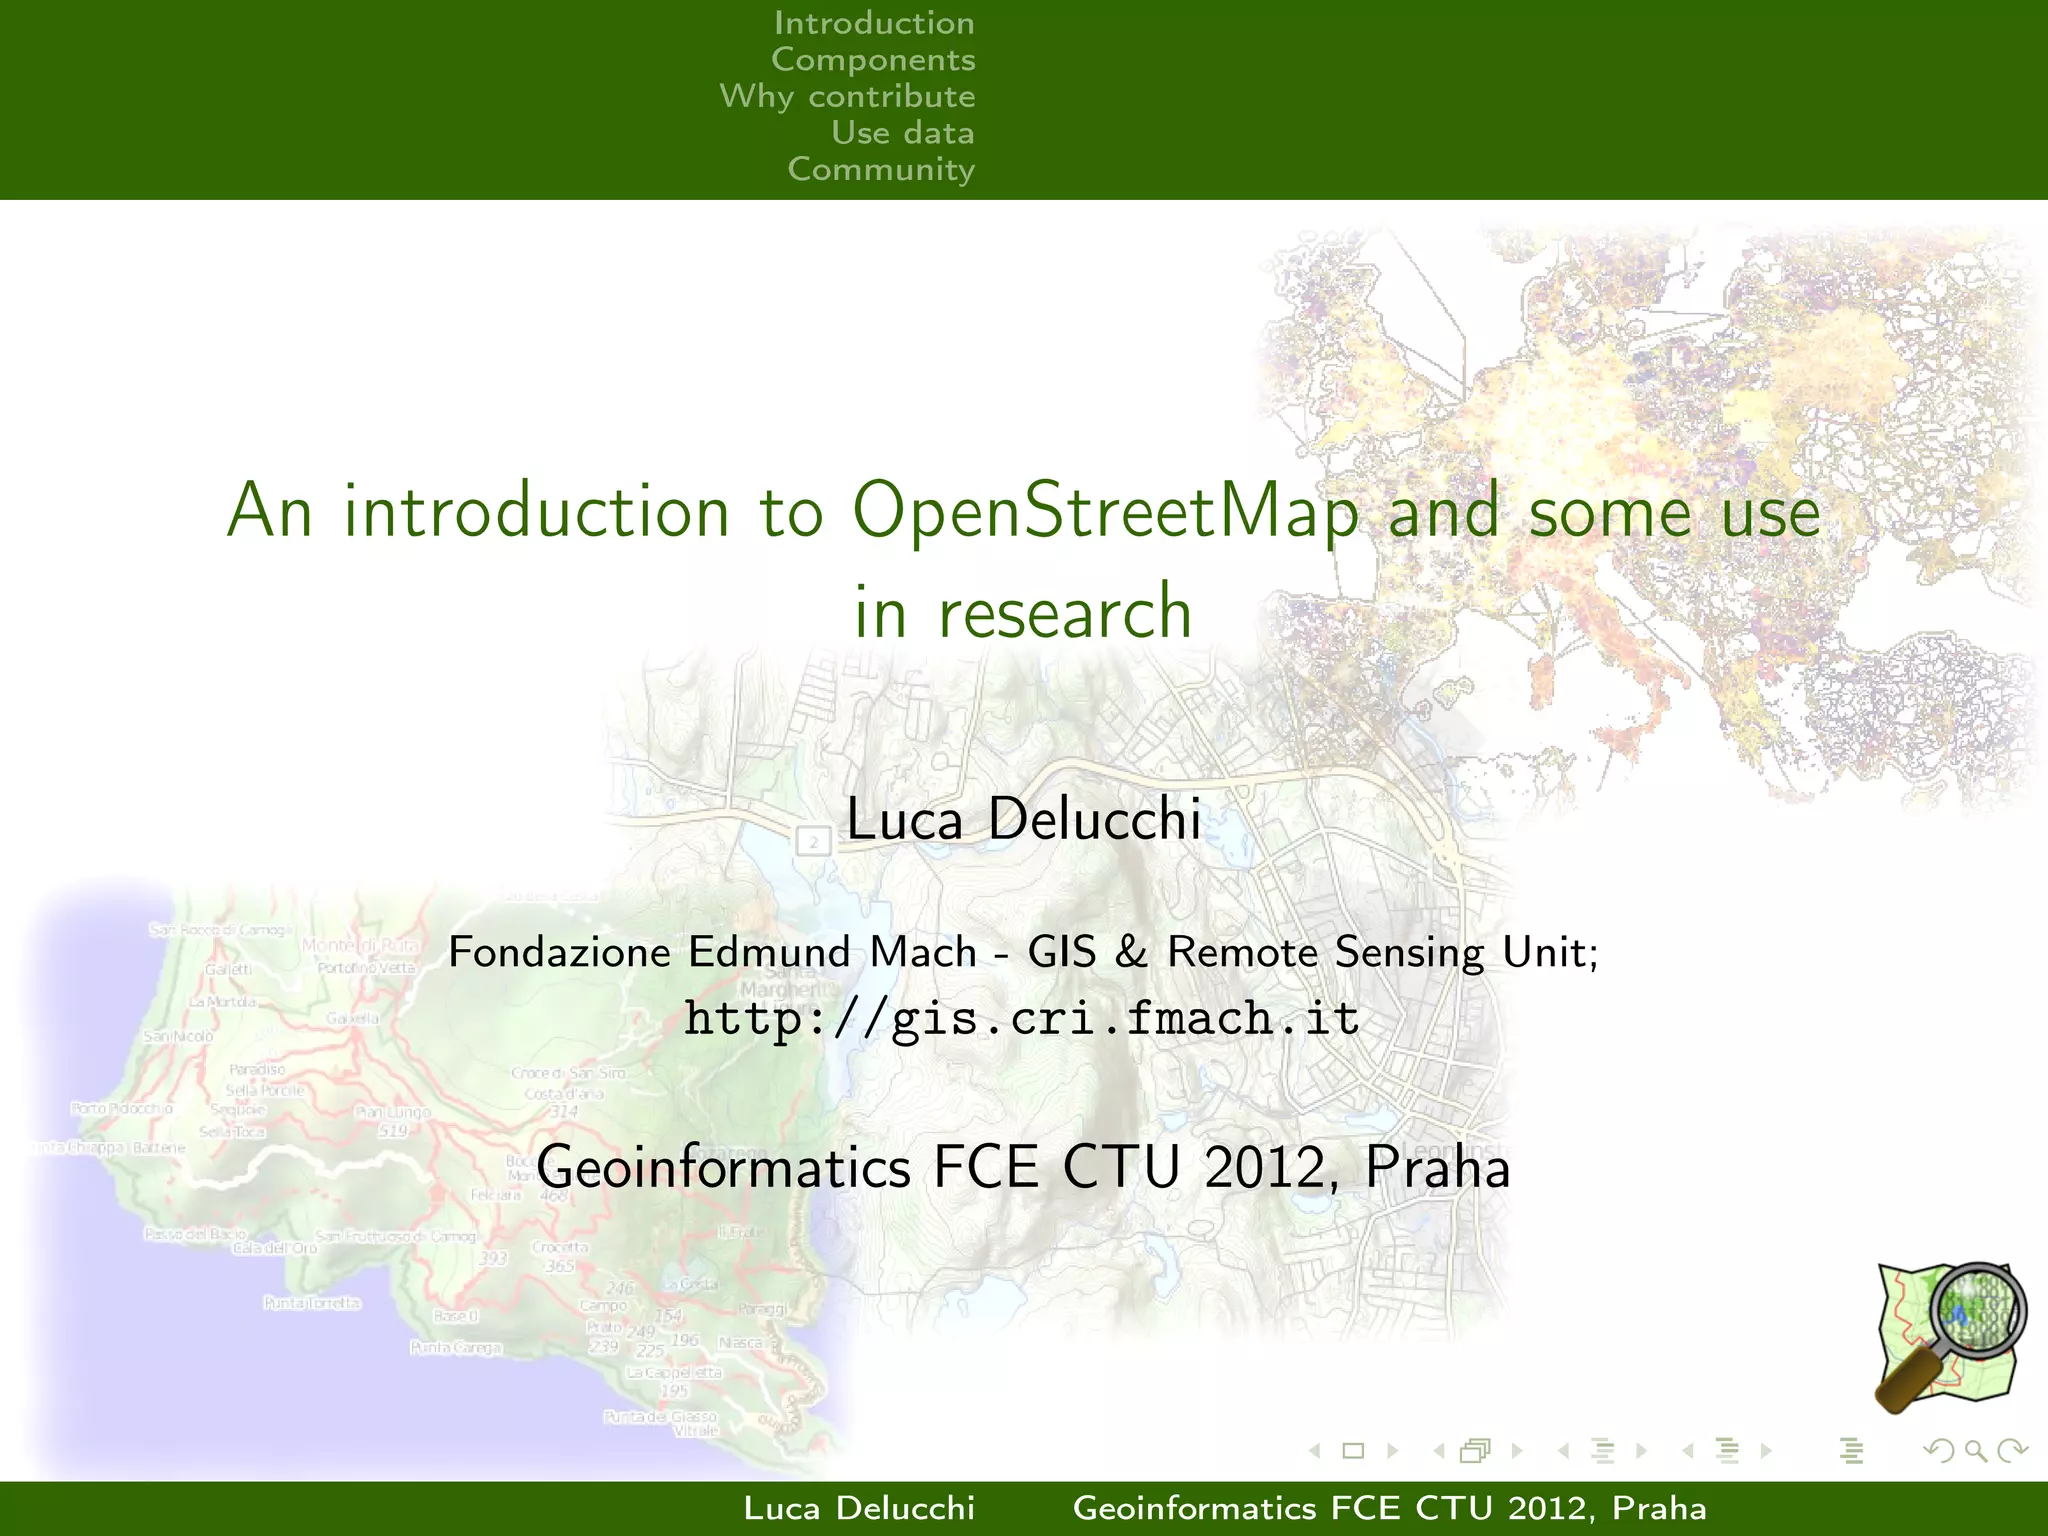This screenshot has width=2048, height=1536.
Task: Click the section navigation lines icon
Action: point(1727,1451)
